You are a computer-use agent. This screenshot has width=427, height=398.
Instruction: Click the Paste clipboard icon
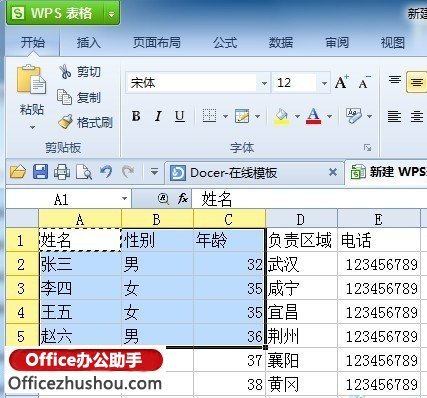click(x=32, y=80)
